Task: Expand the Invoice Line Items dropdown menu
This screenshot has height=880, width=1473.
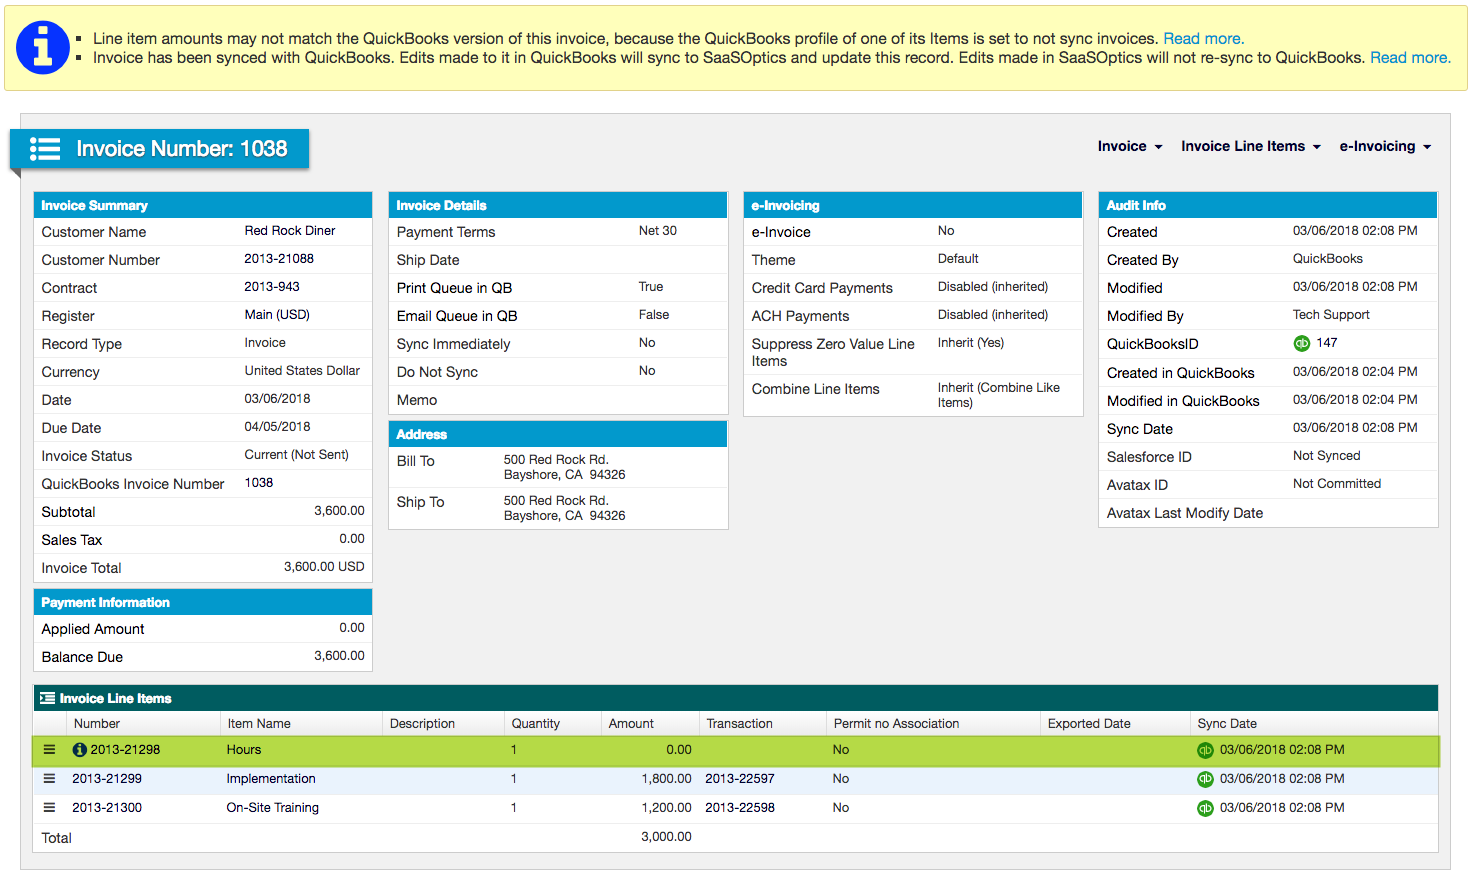Action: (x=1251, y=146)
